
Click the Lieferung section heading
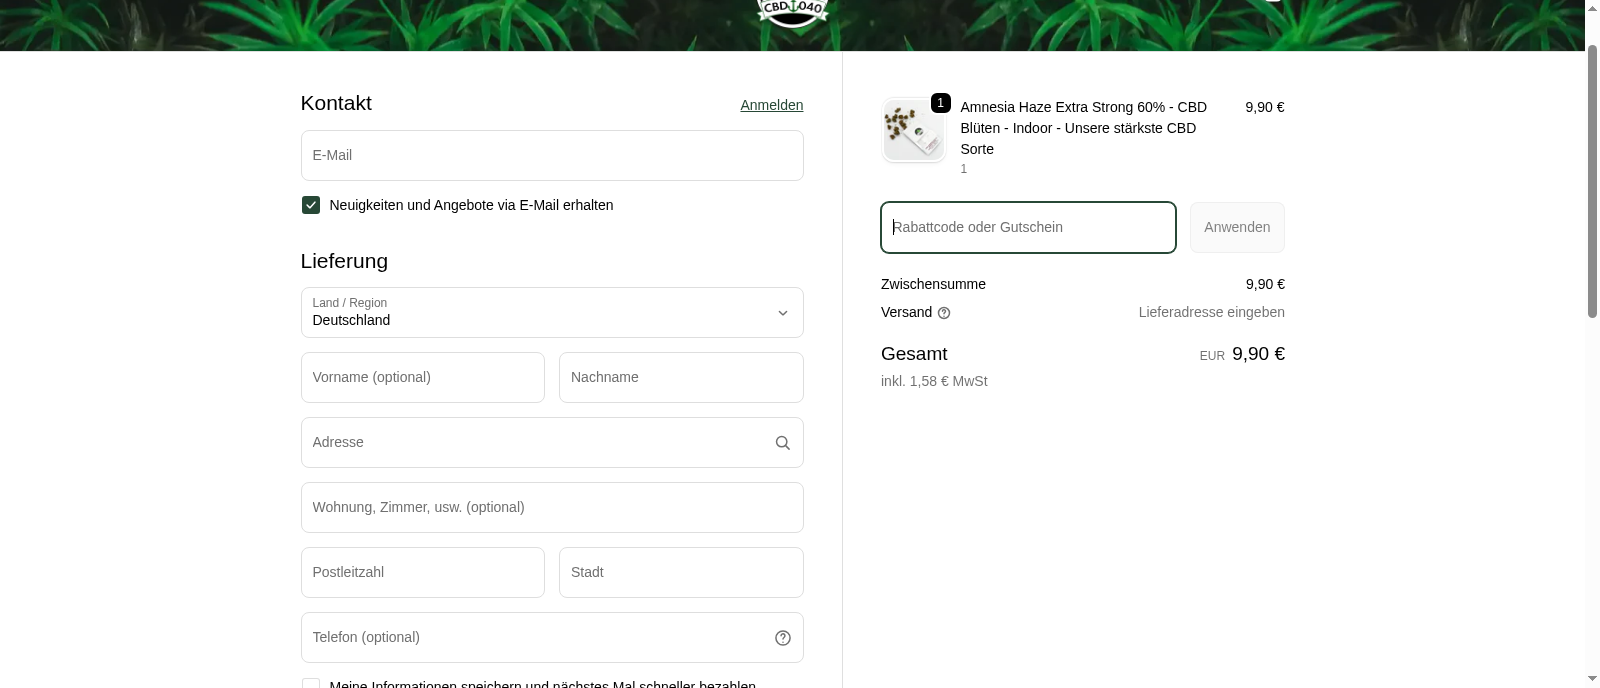343,261
